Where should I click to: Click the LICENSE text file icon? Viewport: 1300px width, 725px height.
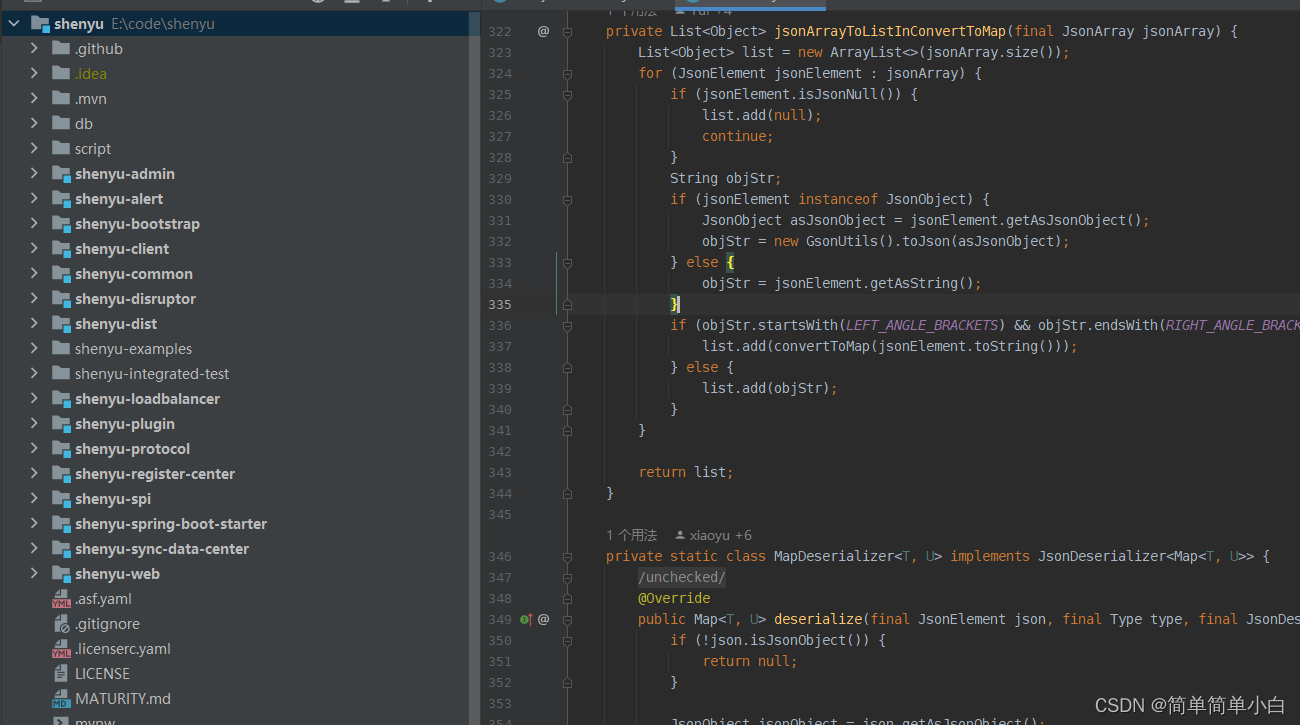click(x=60, y=674)
